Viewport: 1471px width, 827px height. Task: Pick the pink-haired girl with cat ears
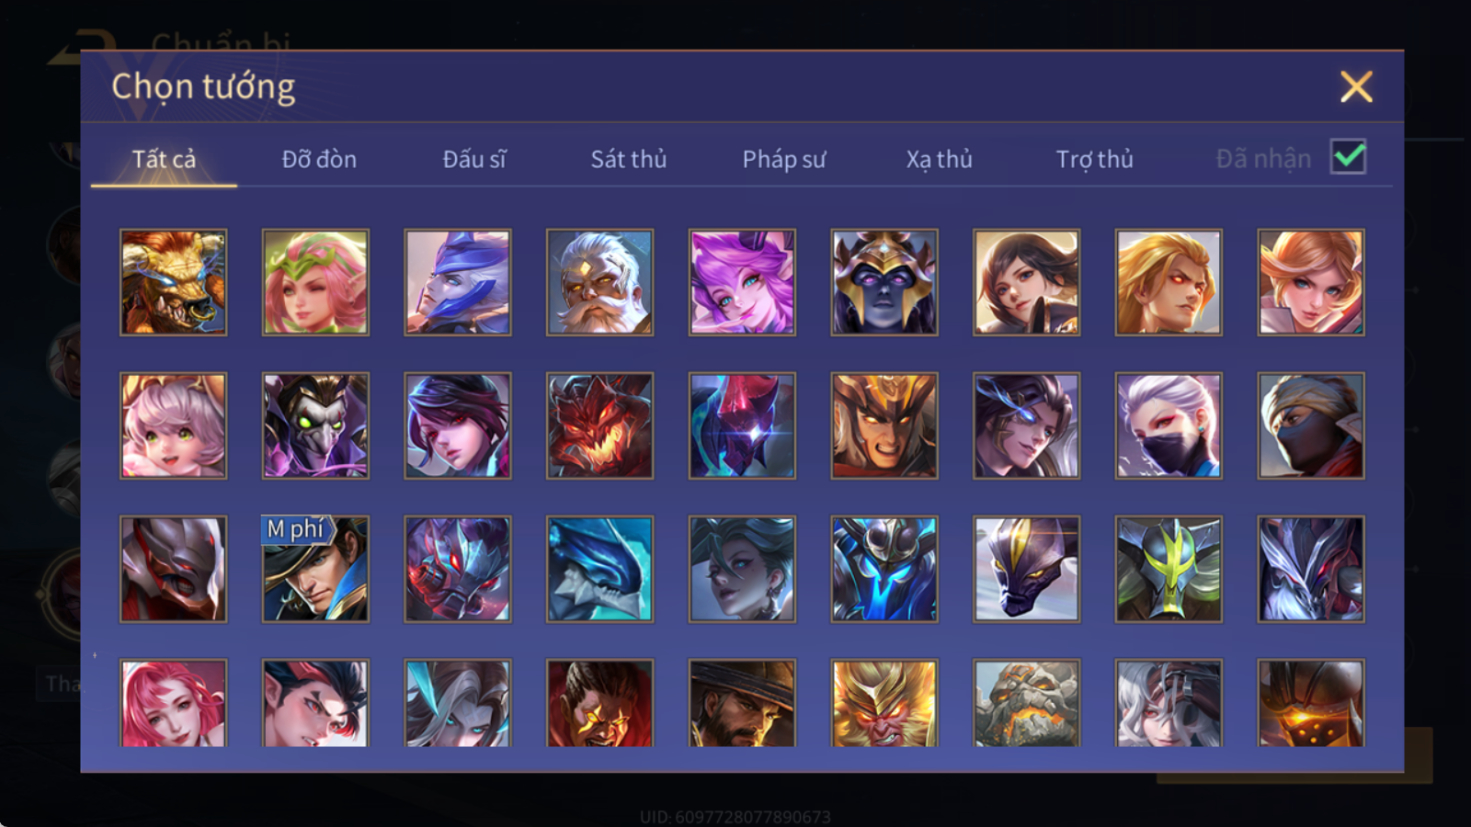(173, 426)
